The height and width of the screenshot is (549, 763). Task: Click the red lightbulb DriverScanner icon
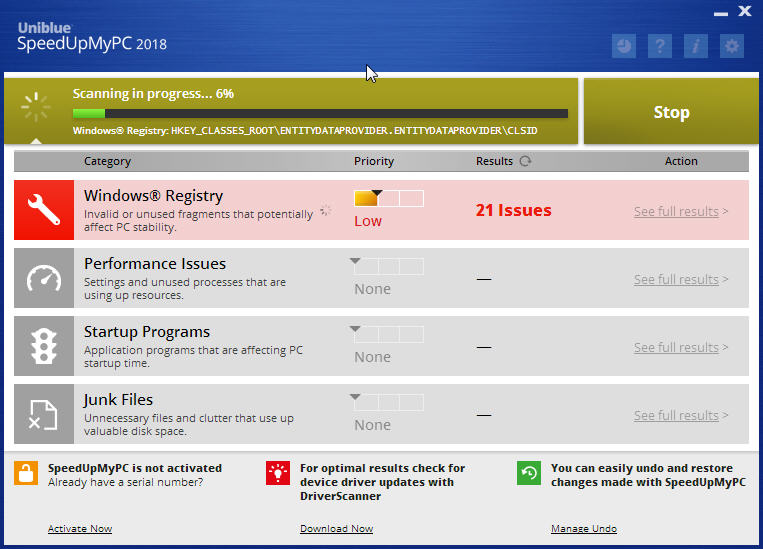click(278, 473)
